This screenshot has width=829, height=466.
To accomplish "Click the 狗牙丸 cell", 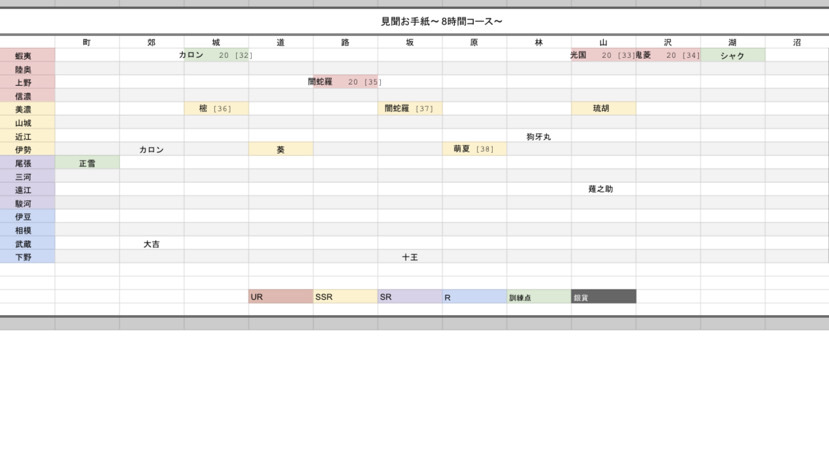I will (x=539, y=136).
